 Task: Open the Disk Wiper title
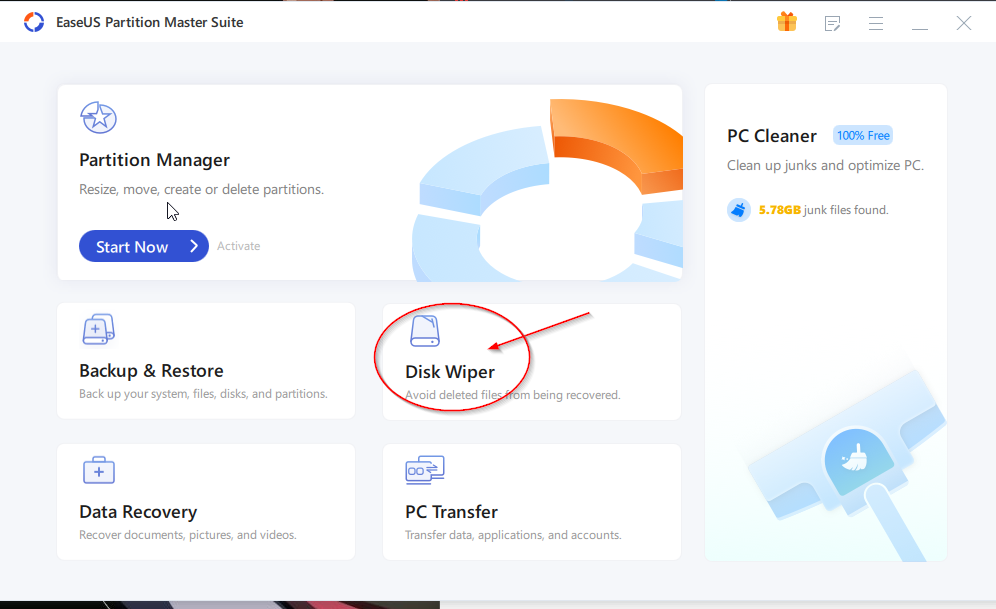click(x=450, y=372)
